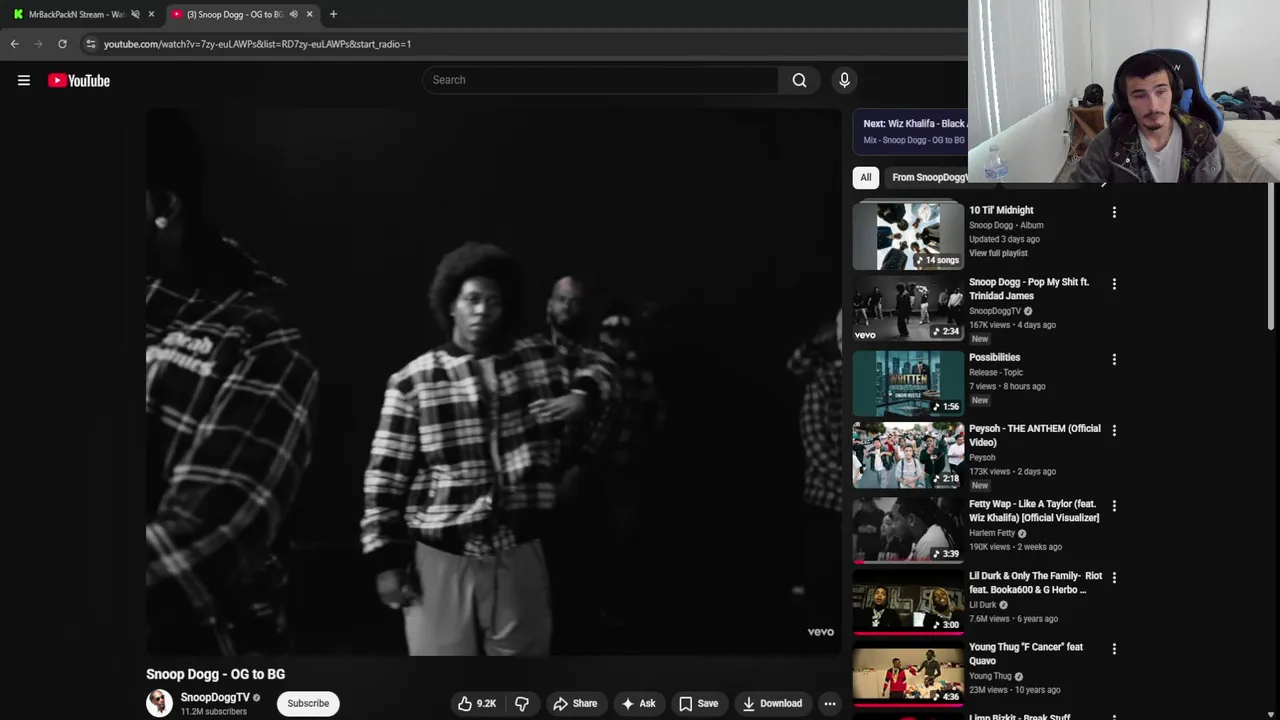Viewport: 1280px width, 720px height.
Task: Select the From SnoopDogg filter chip
Action: 929,177
